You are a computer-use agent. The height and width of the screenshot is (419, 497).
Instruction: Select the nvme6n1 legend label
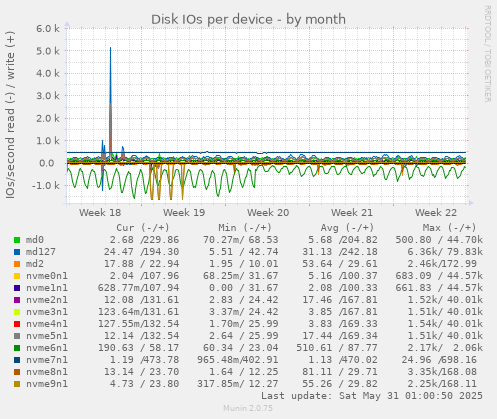[47, 348]
